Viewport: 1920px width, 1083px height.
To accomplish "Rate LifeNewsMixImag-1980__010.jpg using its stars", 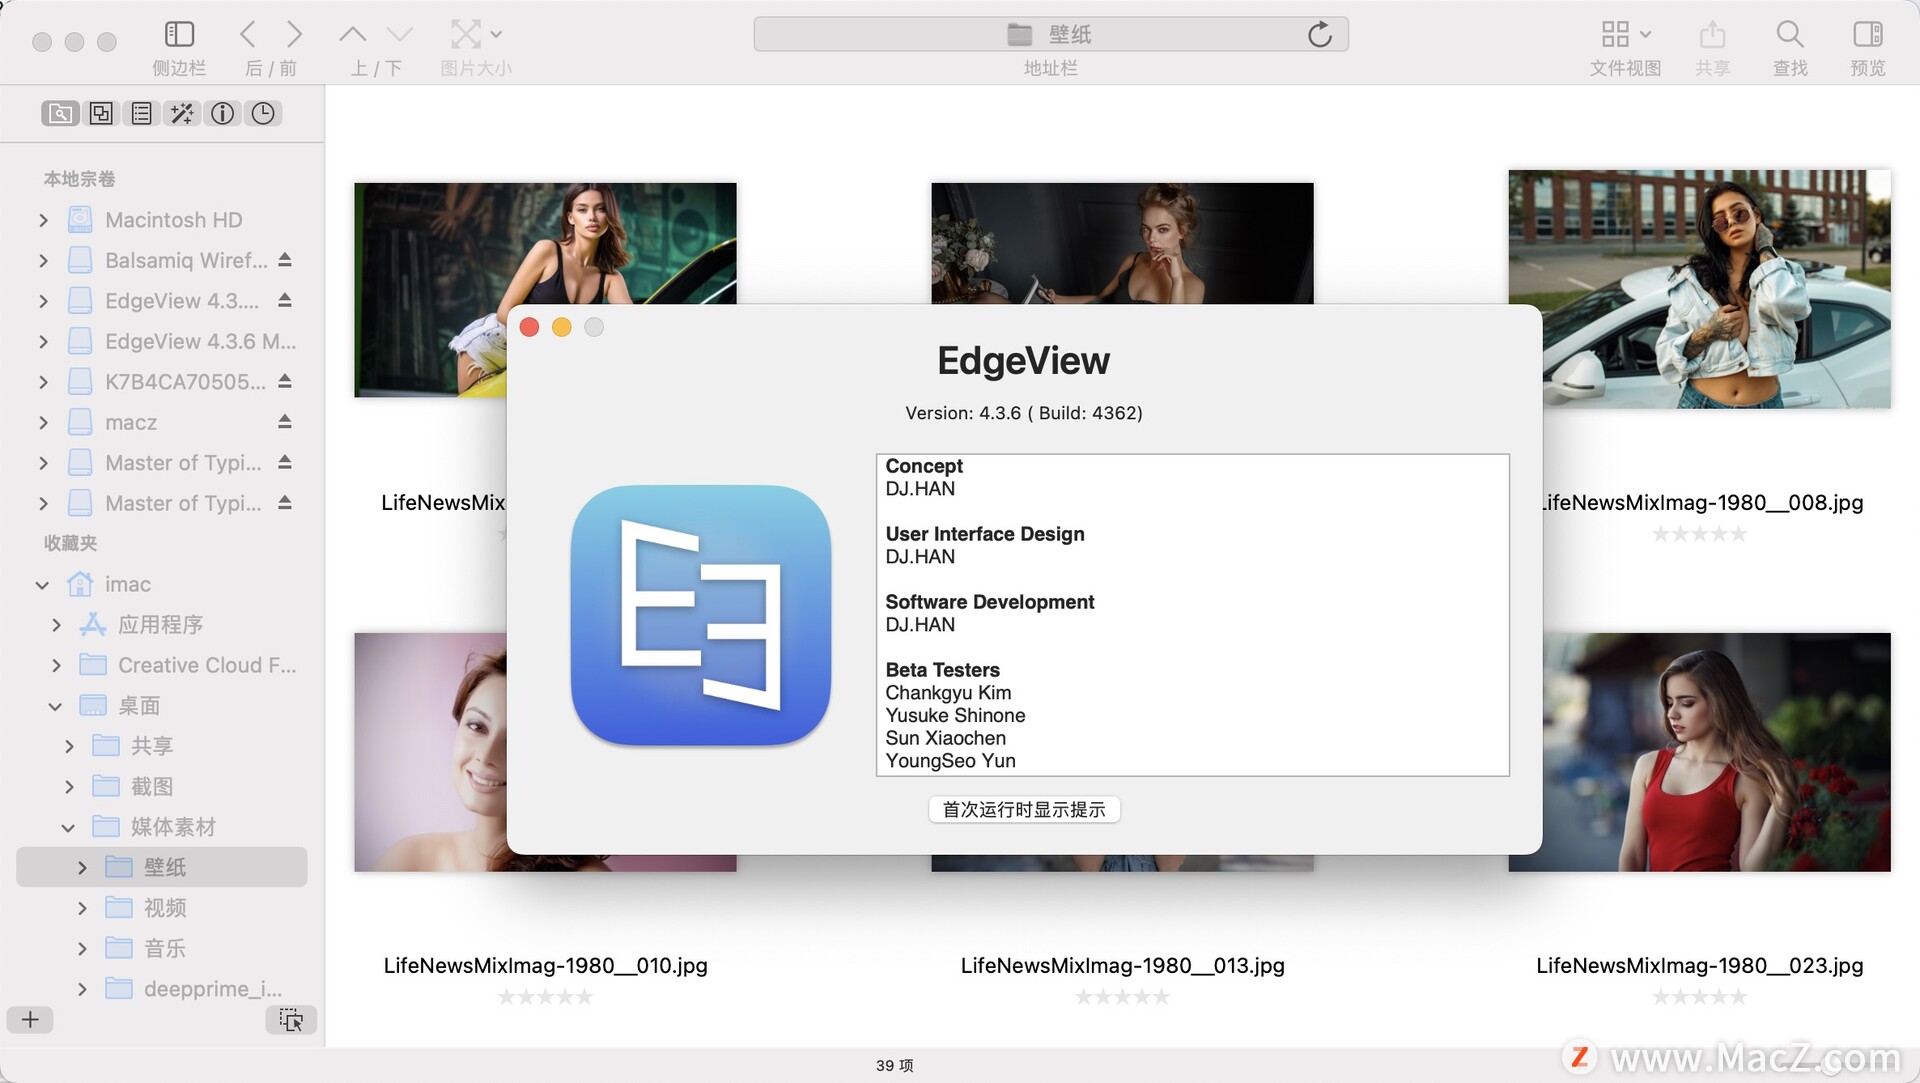I will click(546, 997).
